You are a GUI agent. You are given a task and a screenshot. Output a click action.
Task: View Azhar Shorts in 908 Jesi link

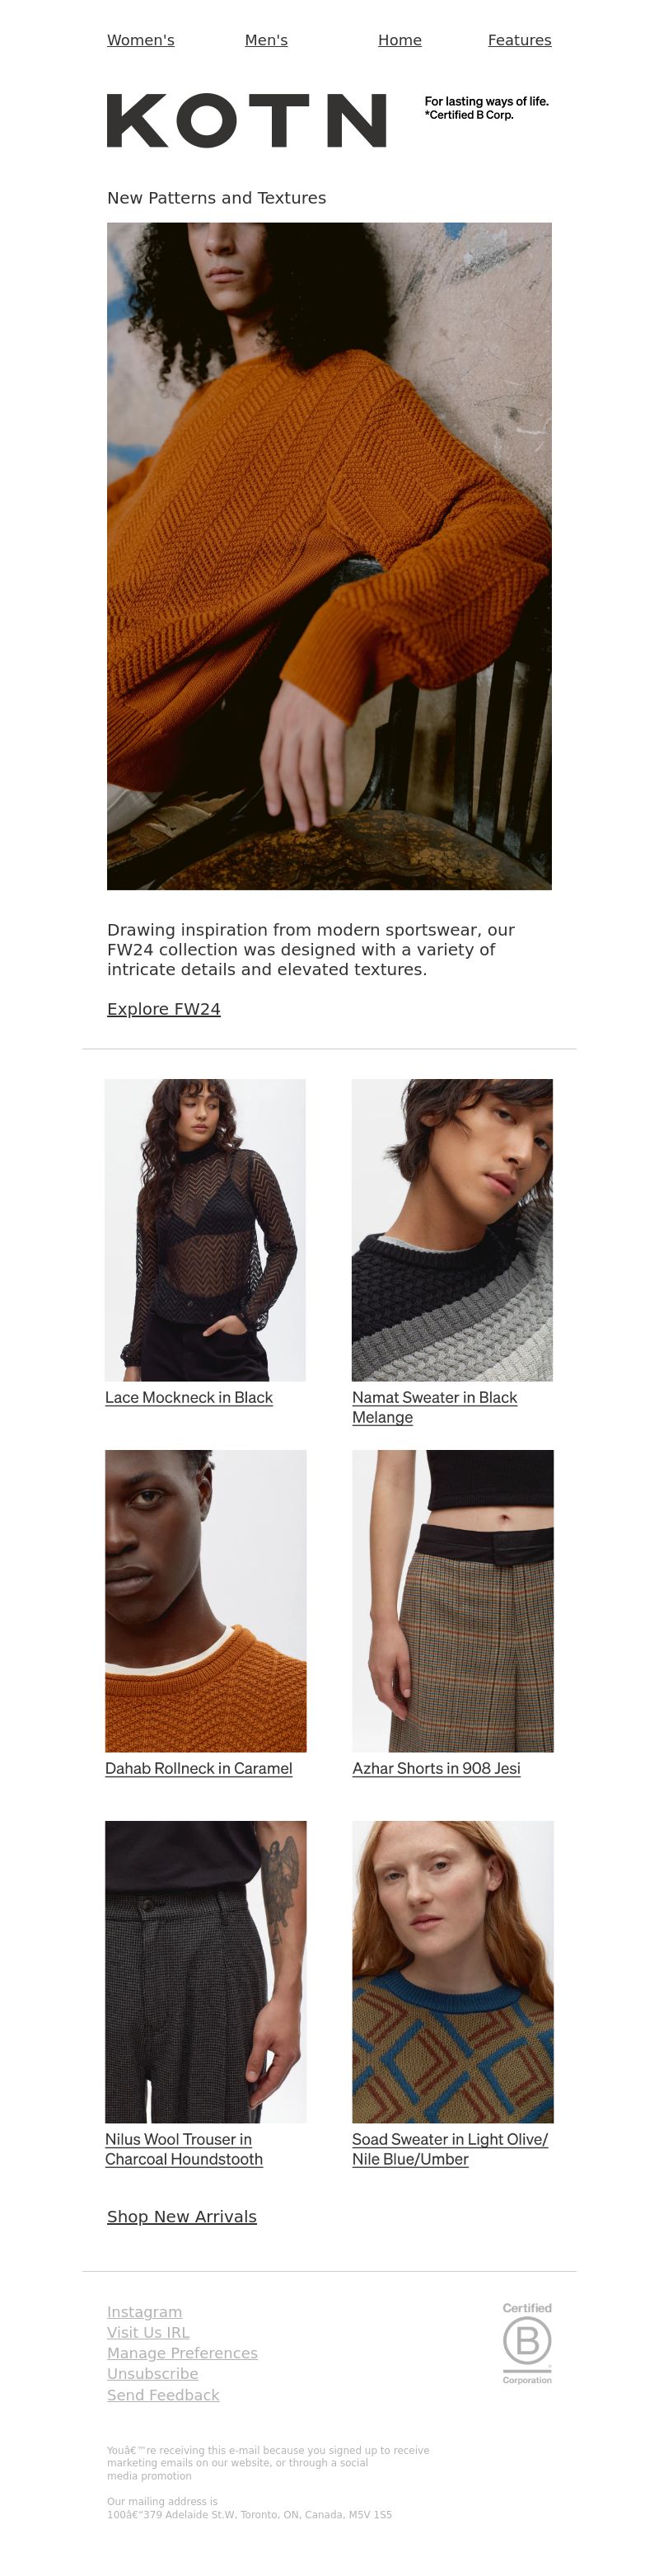[436, 1768]
